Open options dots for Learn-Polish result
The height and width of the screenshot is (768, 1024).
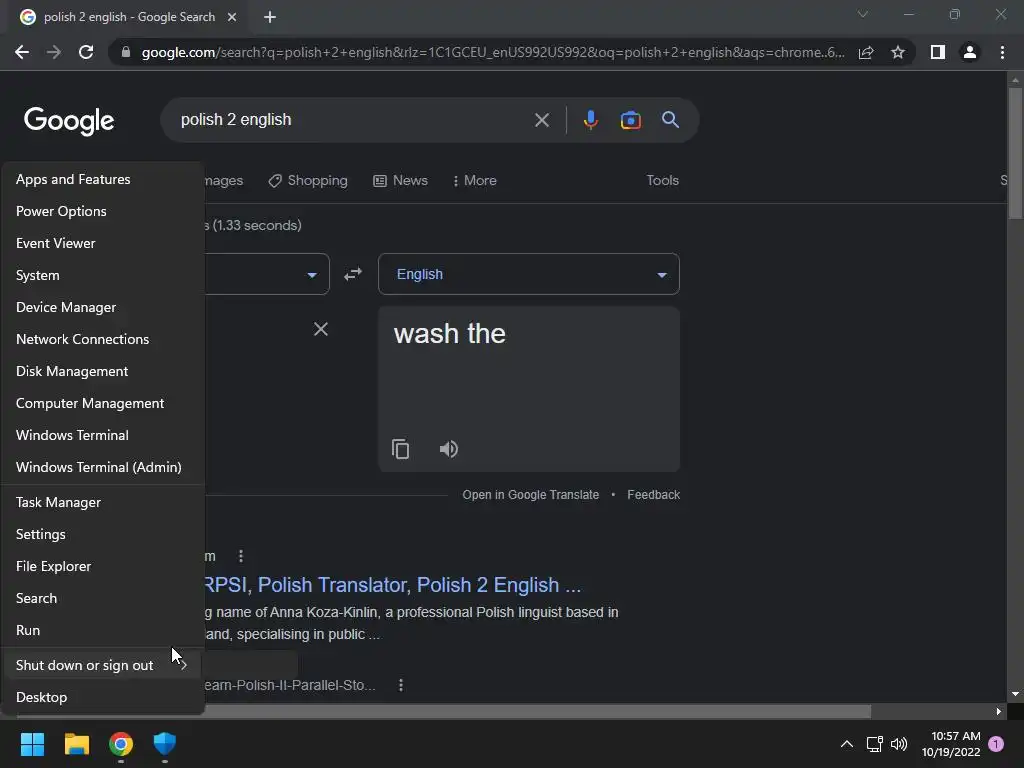(401, 685)
